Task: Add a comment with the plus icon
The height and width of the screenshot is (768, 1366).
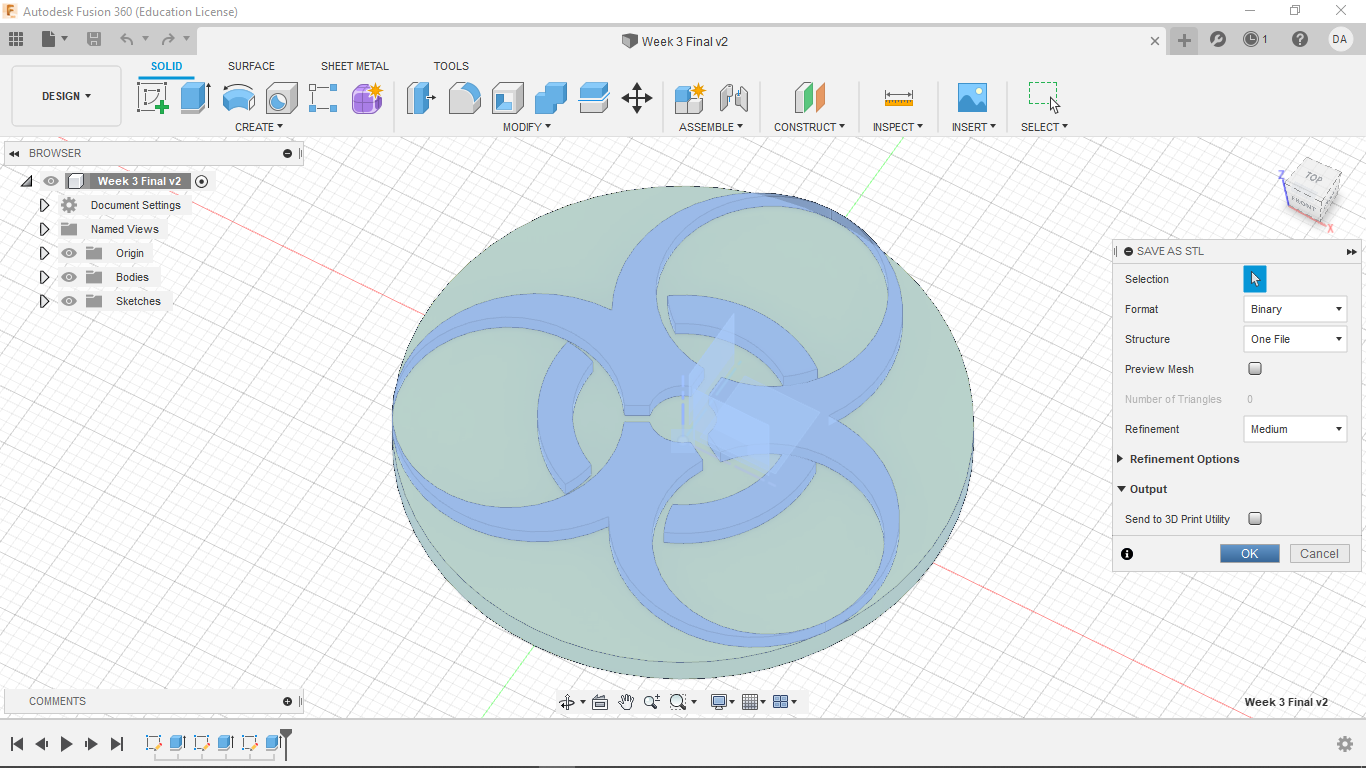Action: pyautogui.click(x=287, y=701)
